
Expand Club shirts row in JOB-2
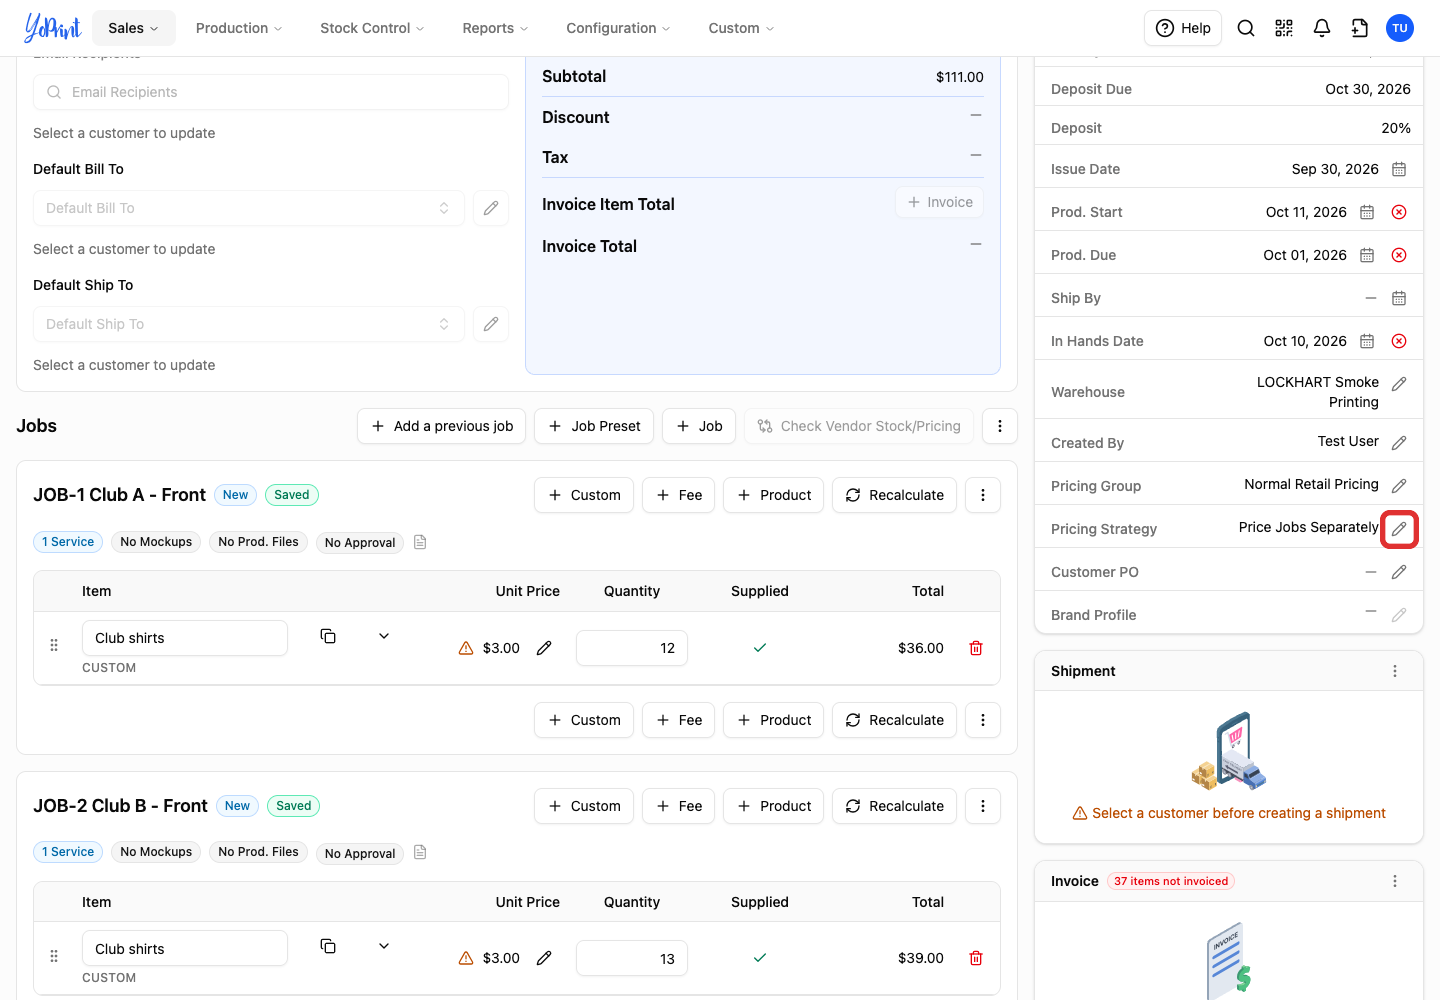(384, 946)
